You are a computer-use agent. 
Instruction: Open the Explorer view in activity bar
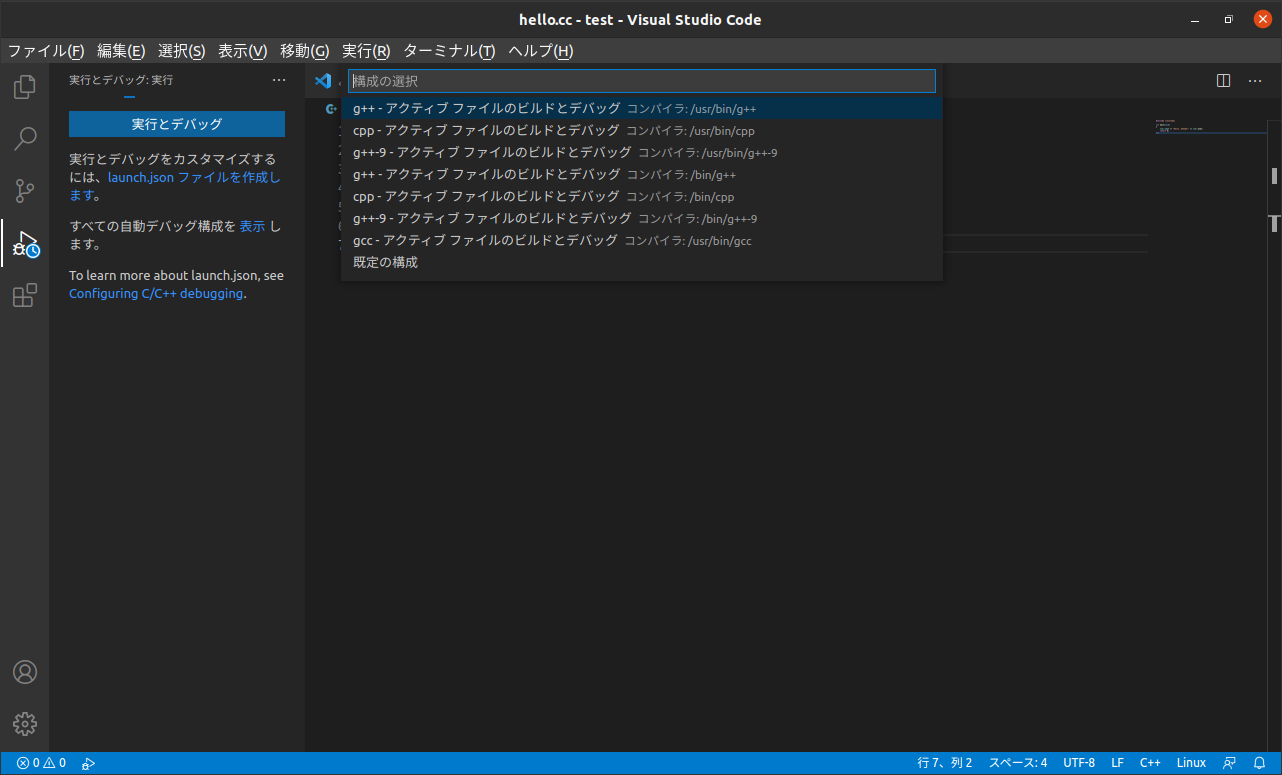point(25,87)
